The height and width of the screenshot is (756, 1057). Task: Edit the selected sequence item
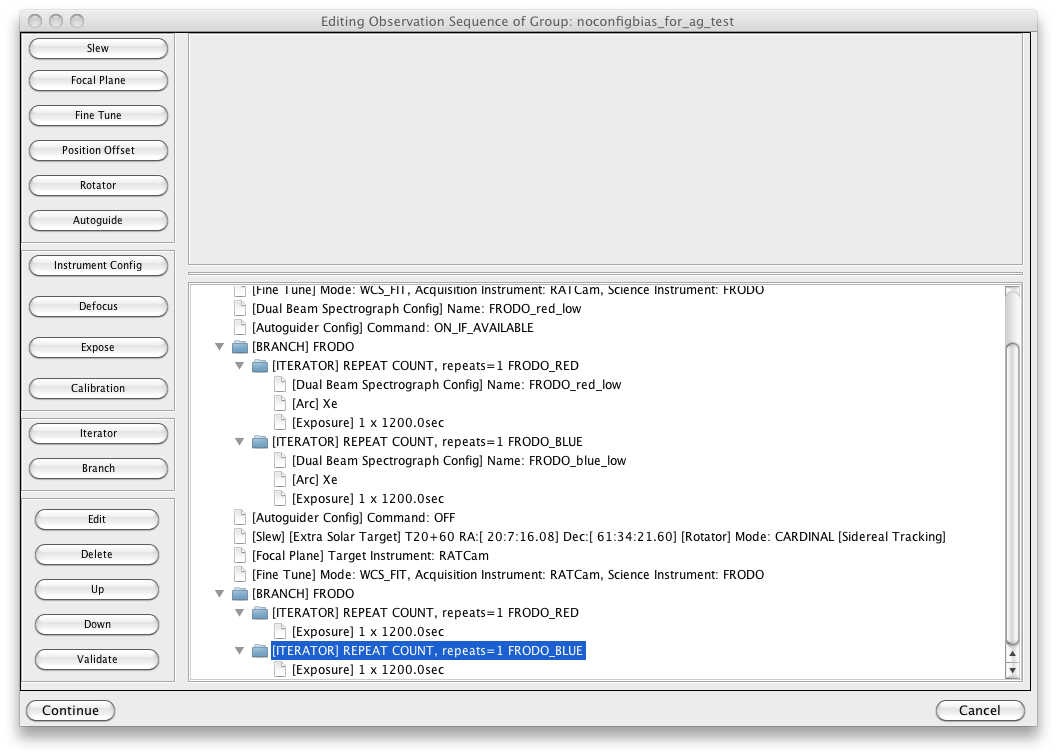[x=97, y=519]
